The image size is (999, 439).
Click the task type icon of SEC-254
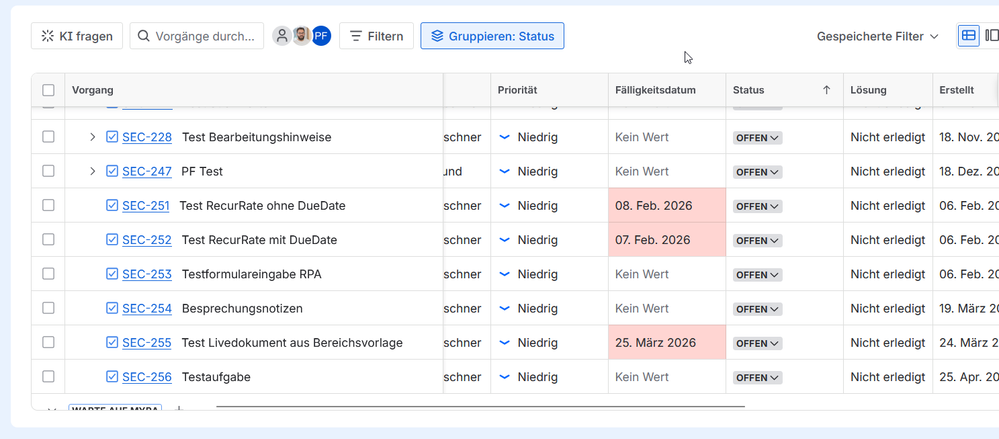[x=112, y=308]
